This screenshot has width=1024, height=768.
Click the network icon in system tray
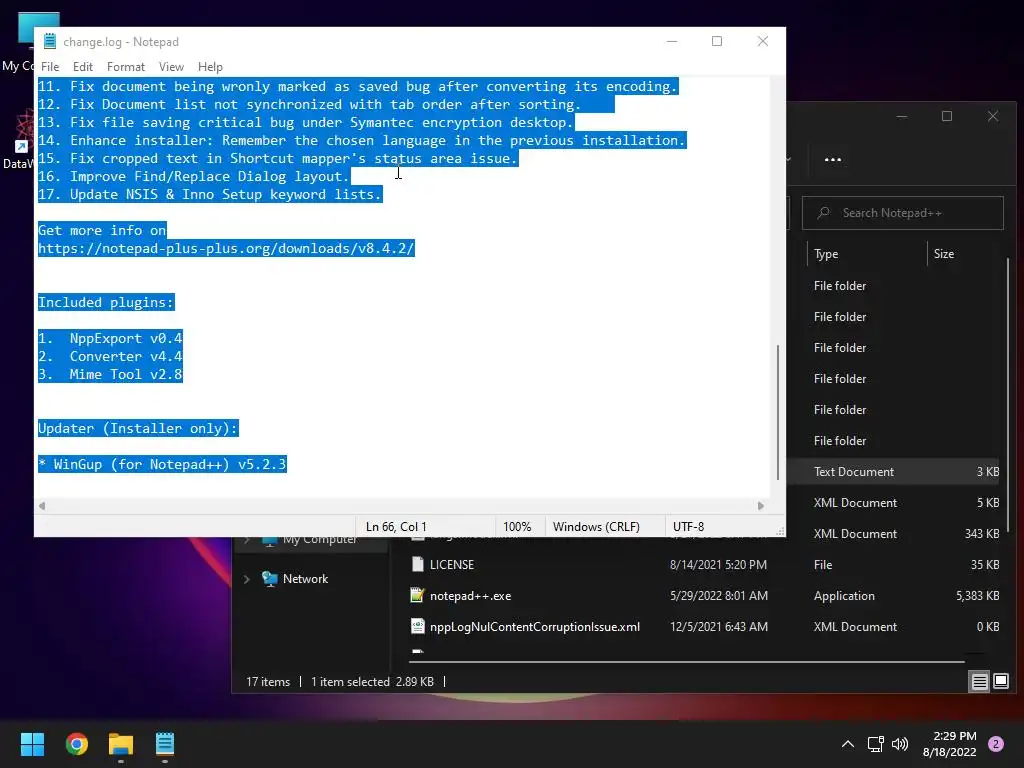875,744
